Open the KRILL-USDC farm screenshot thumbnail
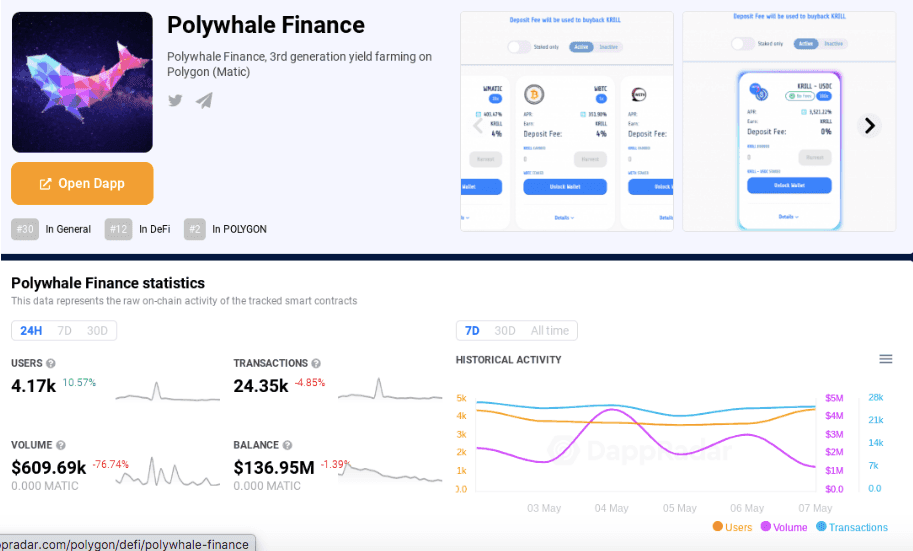Image resolution: width=913 pixels, height=551 pixels. [x=788, y=122]
